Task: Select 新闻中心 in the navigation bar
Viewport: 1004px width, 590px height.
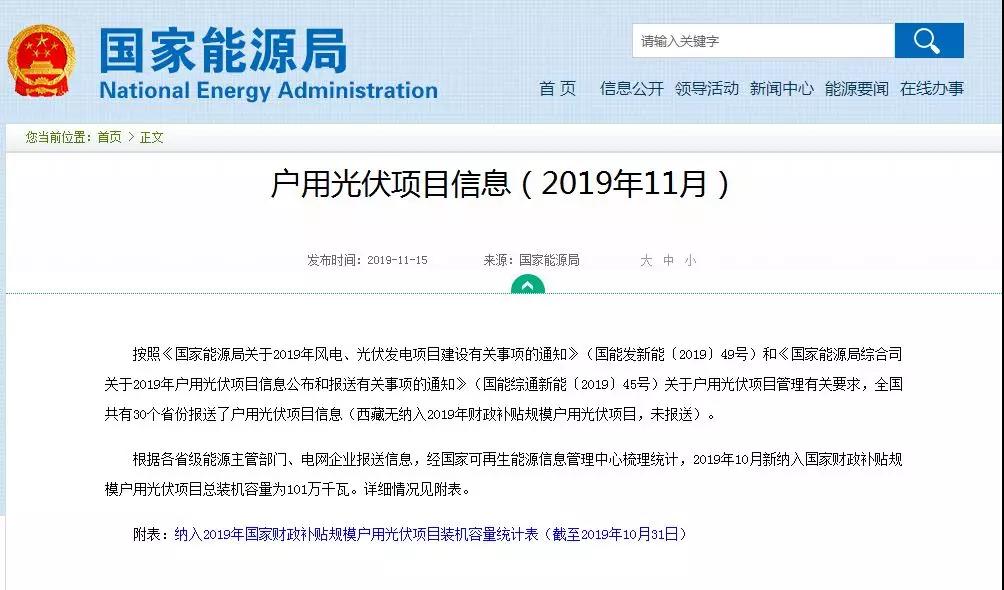Action: [x=781, y=88]
